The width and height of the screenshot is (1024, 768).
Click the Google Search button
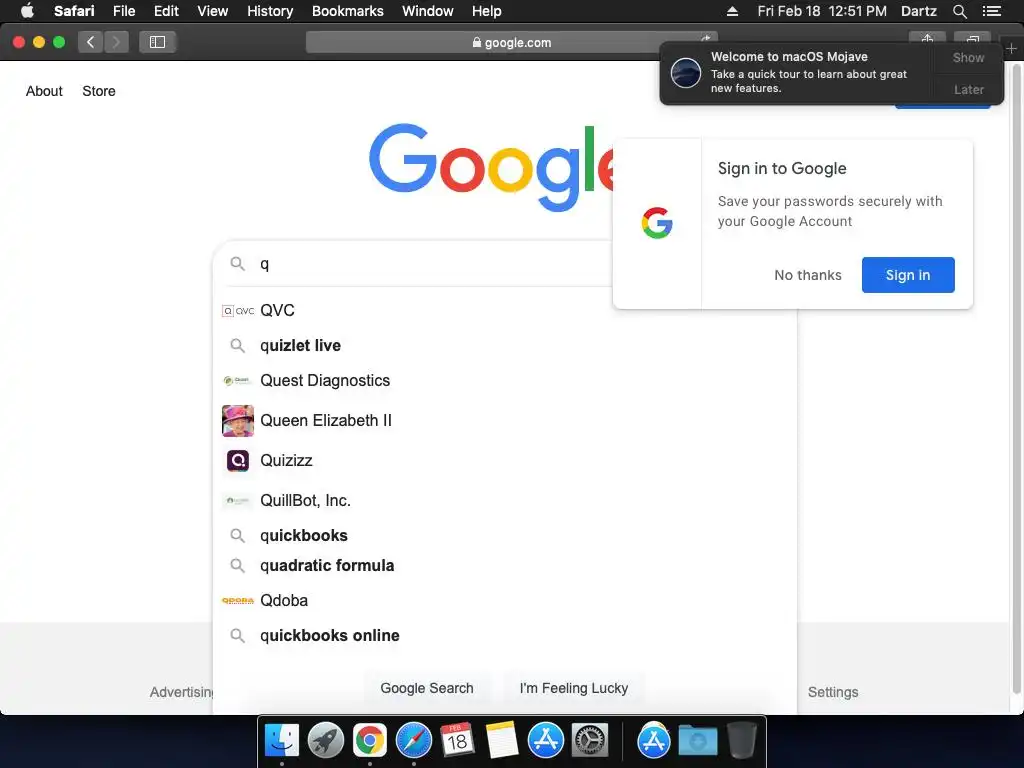427,688
